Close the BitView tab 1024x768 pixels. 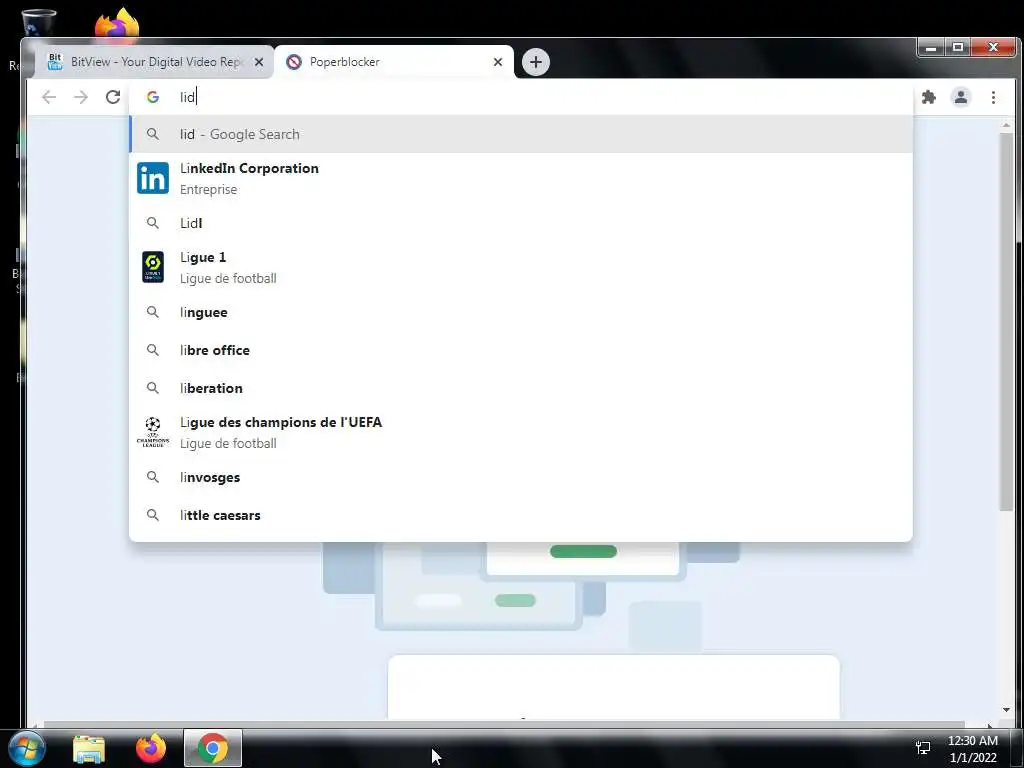259,62
